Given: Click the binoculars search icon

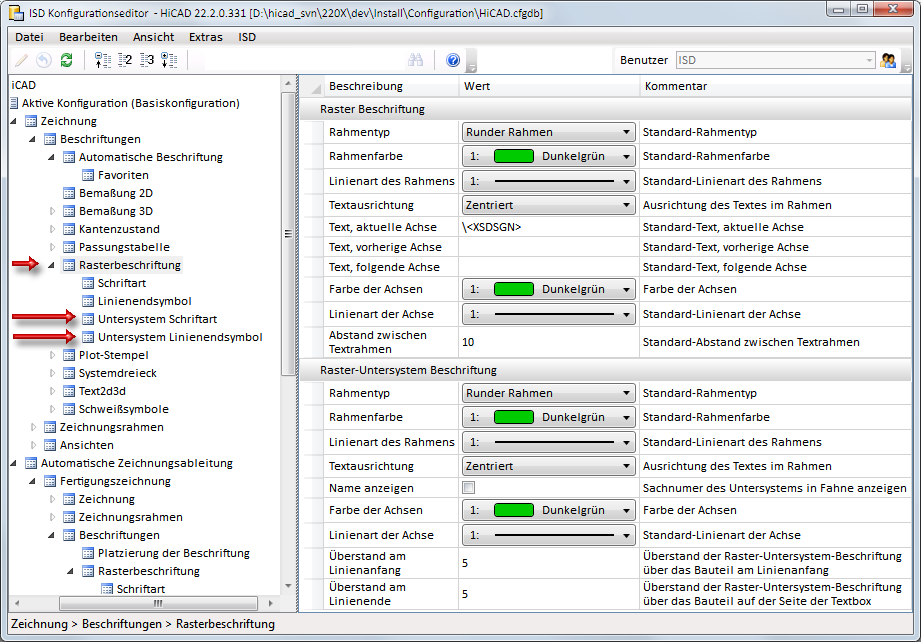Looking at the screenshot, I should 418,61.
